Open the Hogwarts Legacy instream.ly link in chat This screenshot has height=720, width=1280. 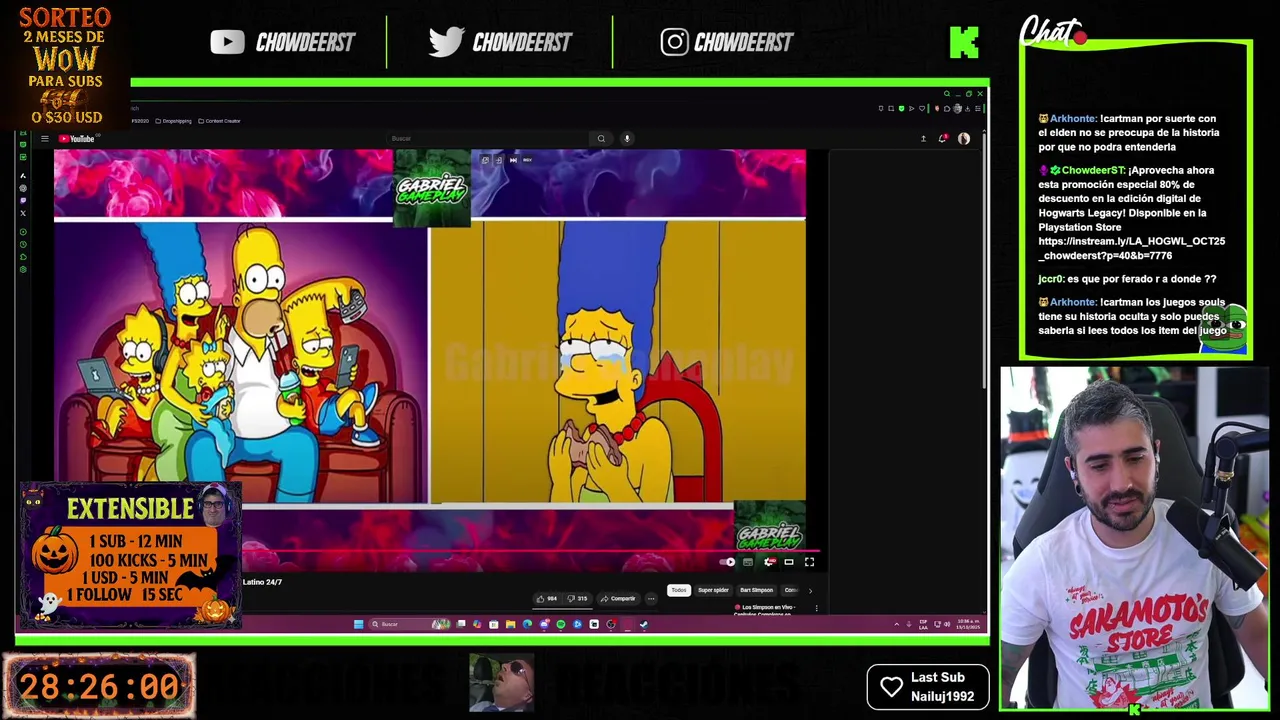tap(1131, 248)
